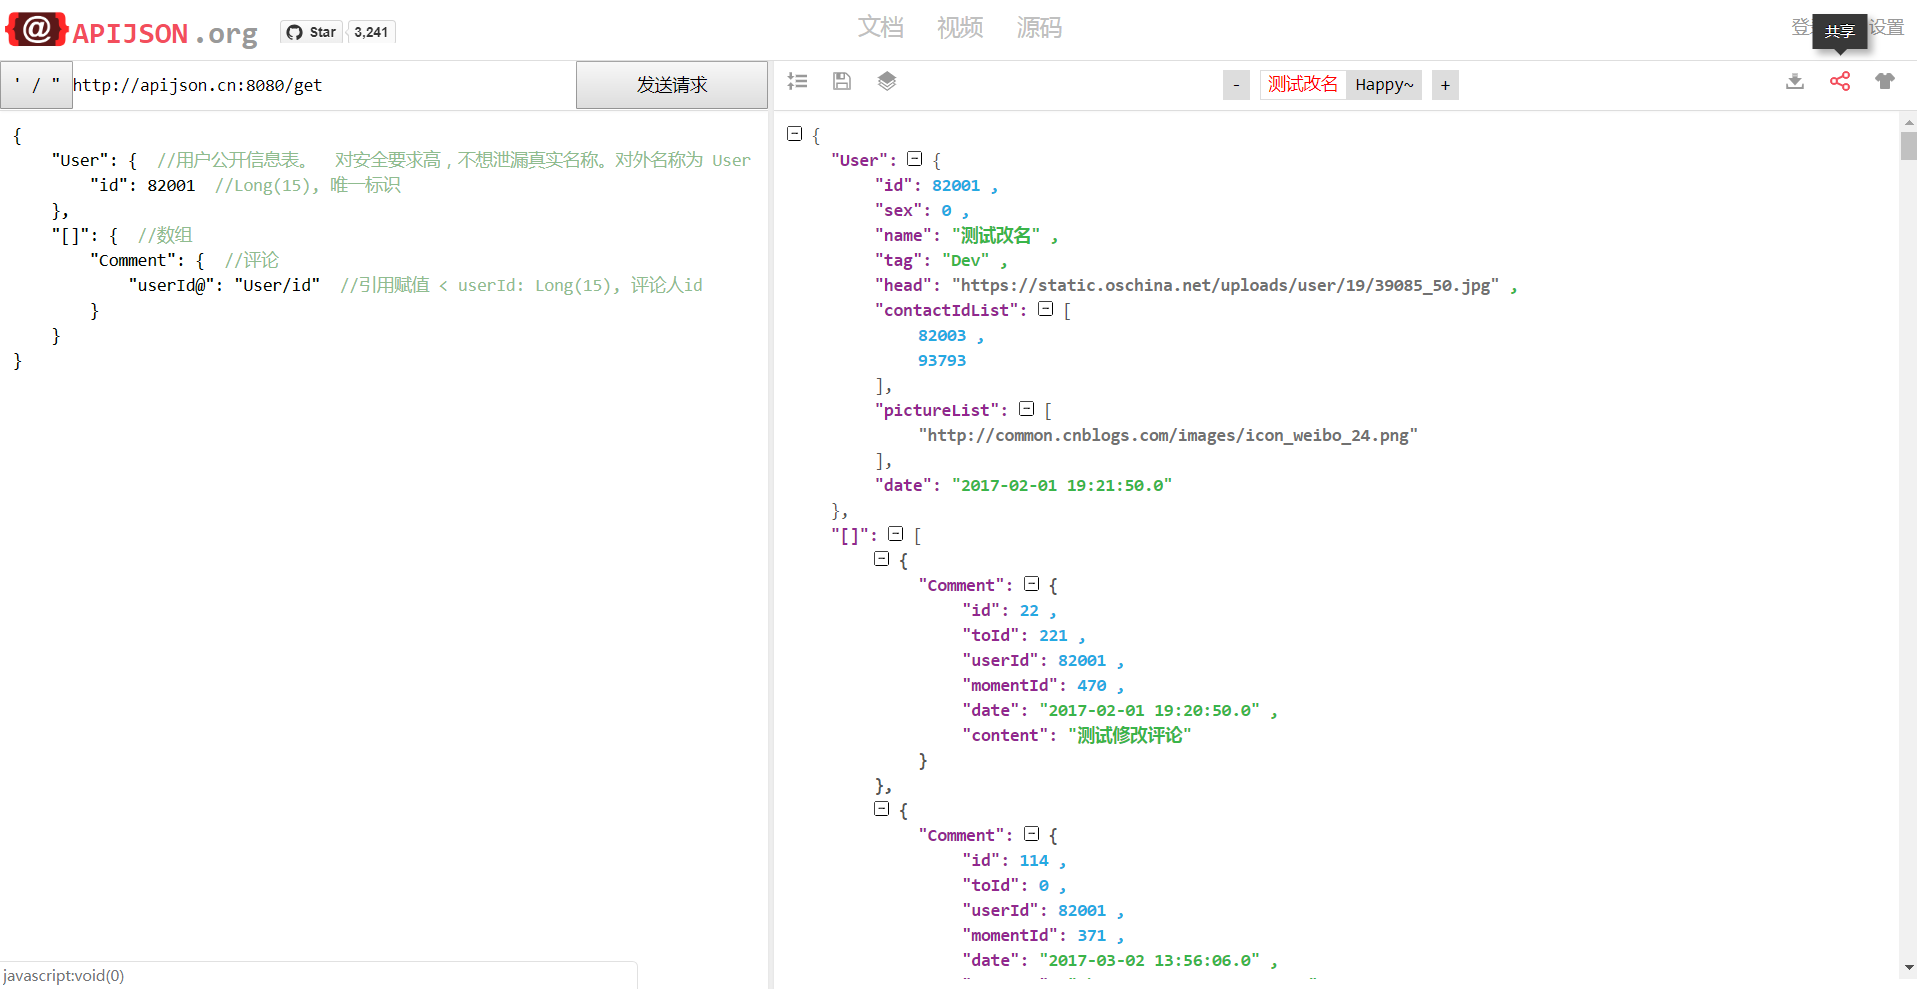This screenshot has height=989, width=1917.
Task: Click the momentId value 470
Action: 1092,686
